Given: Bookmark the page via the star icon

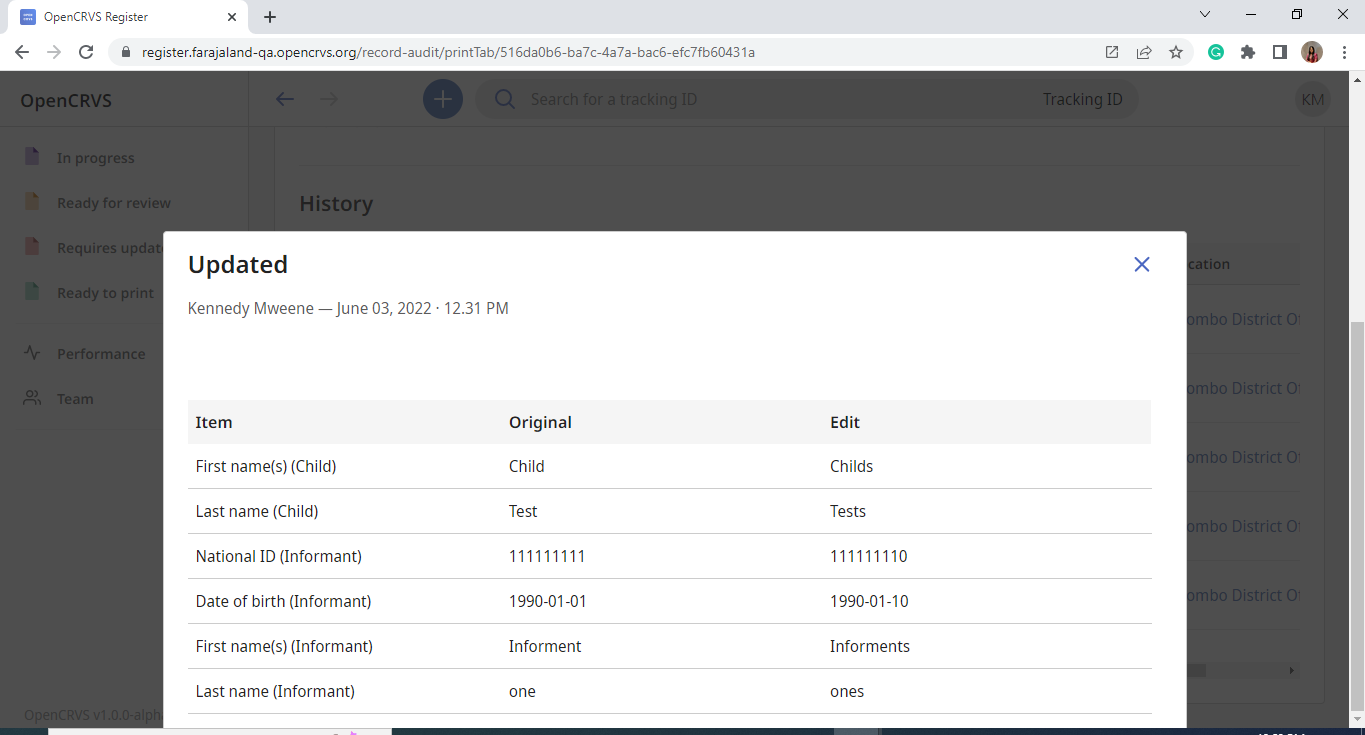Looking at the screenshot, I should coord(1175,51).
